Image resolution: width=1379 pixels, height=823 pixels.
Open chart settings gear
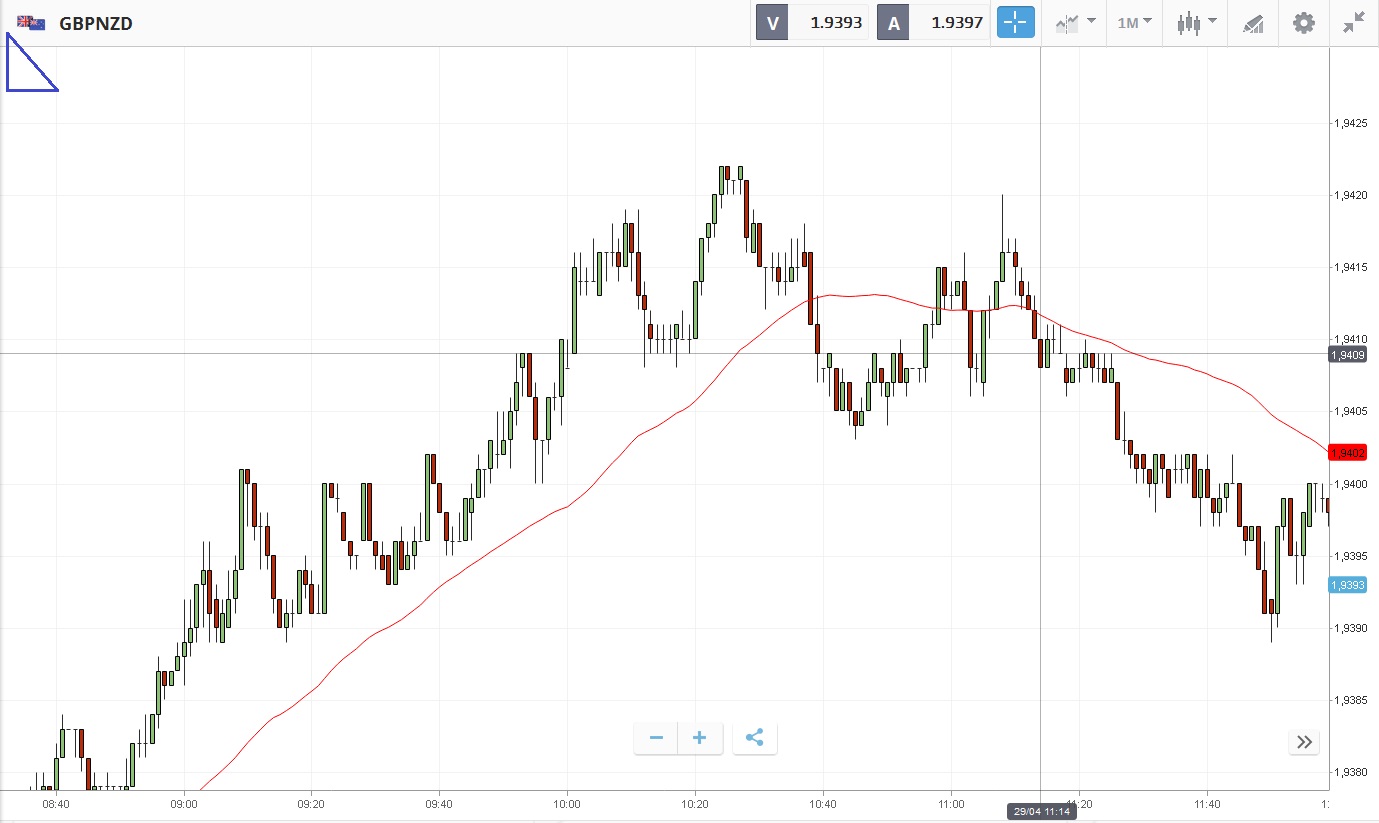pos(1304,22)
